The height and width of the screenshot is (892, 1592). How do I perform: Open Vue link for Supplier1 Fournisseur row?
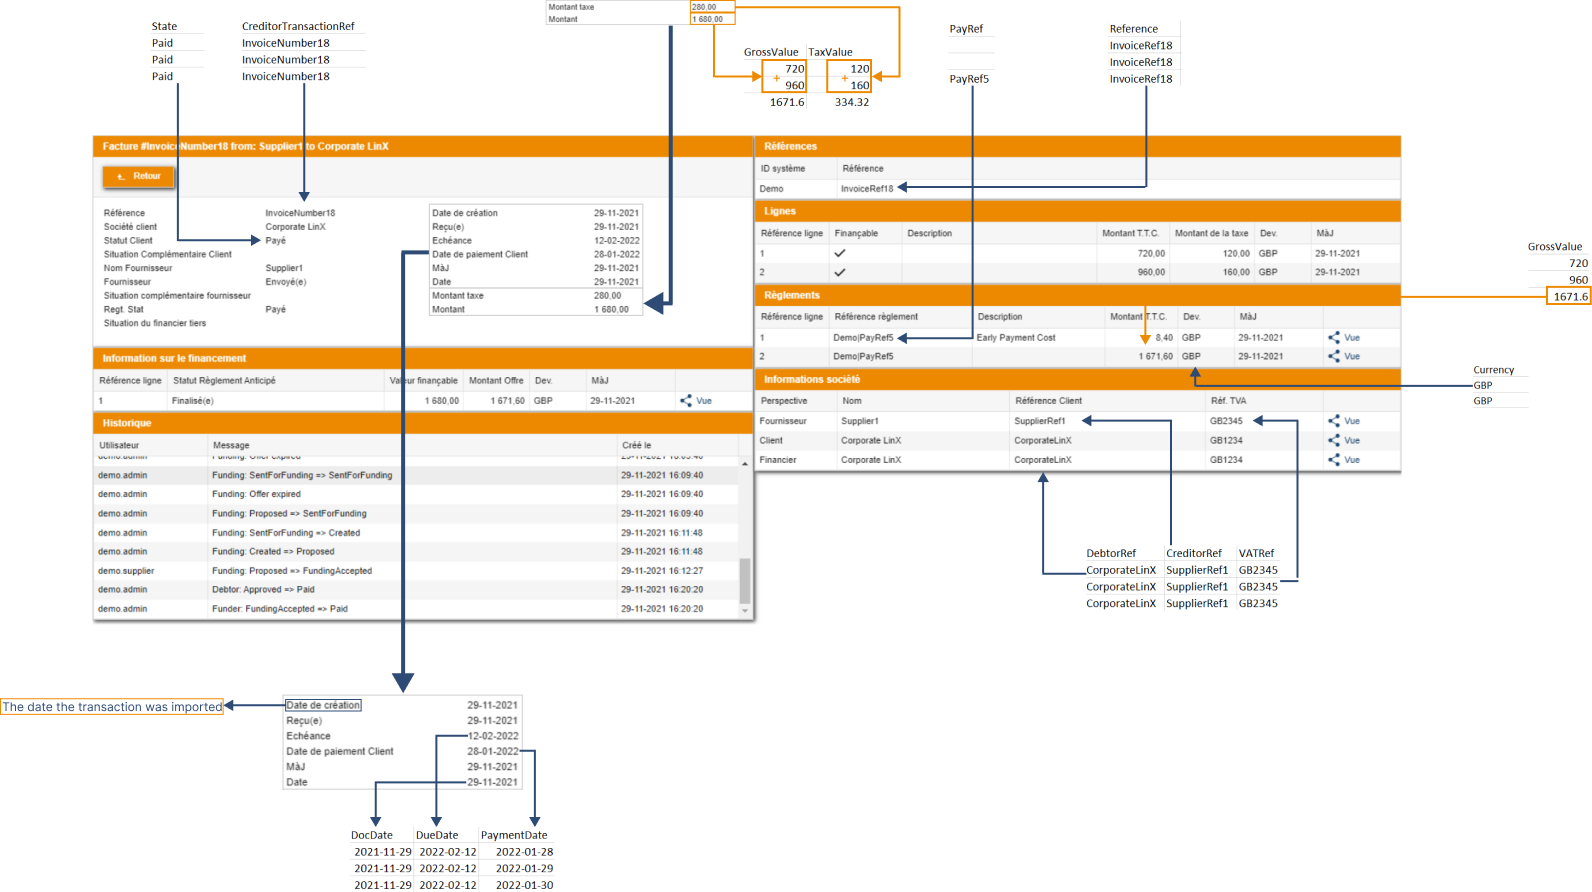[1352, 421]
